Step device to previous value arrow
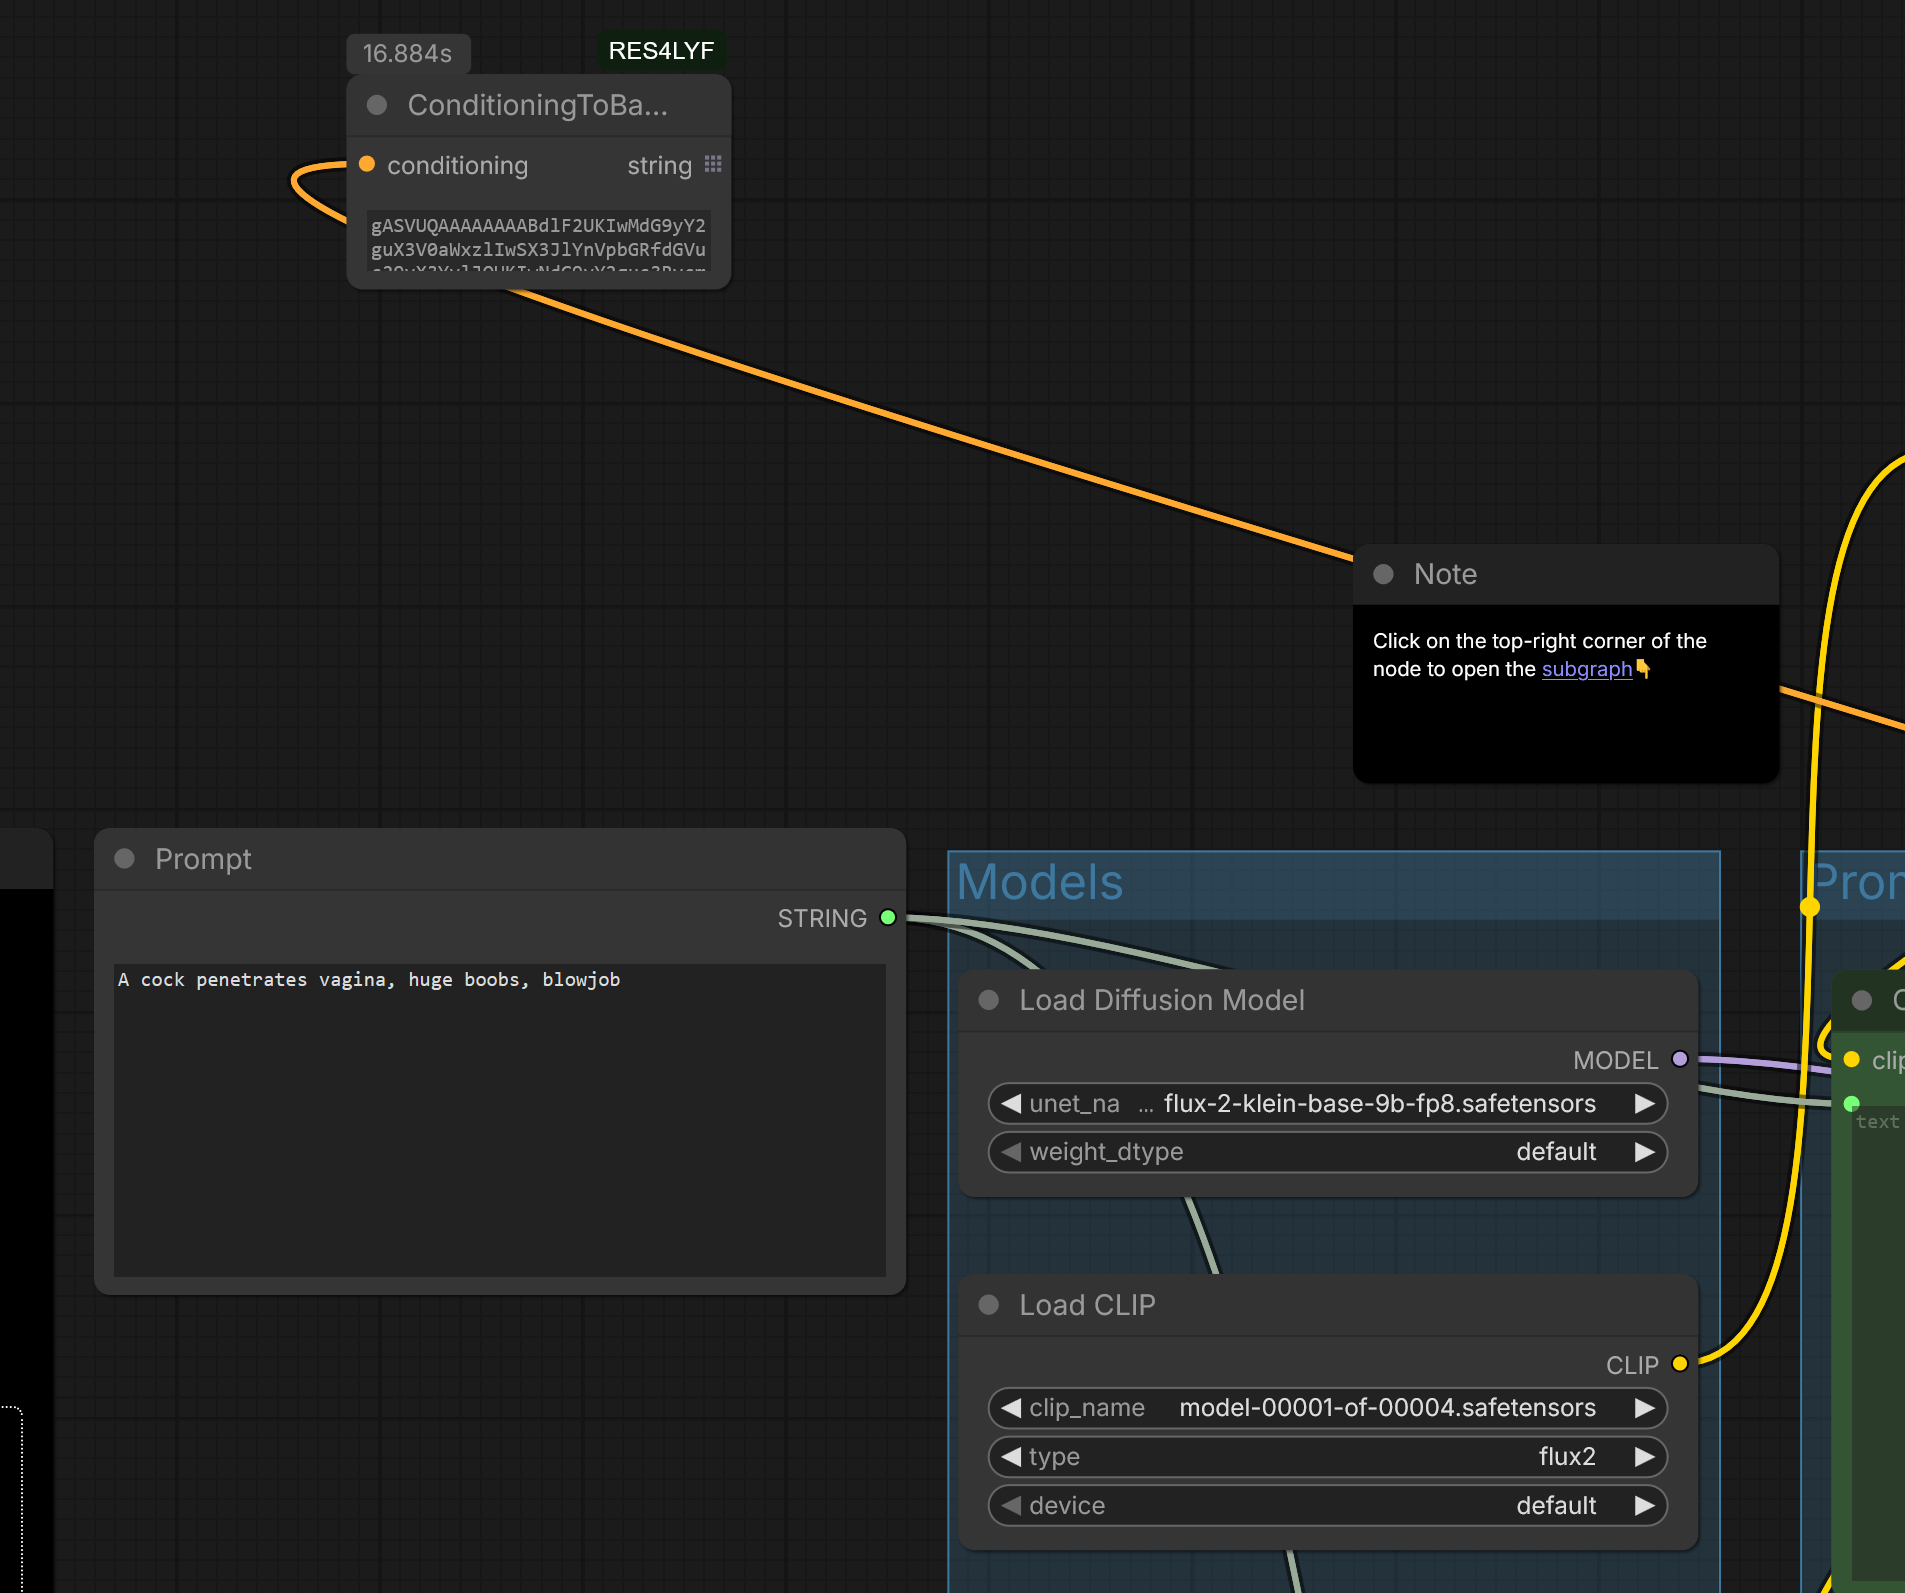Image resolution: width=1905 pixels, height=1593 pixels. 1011,1505
